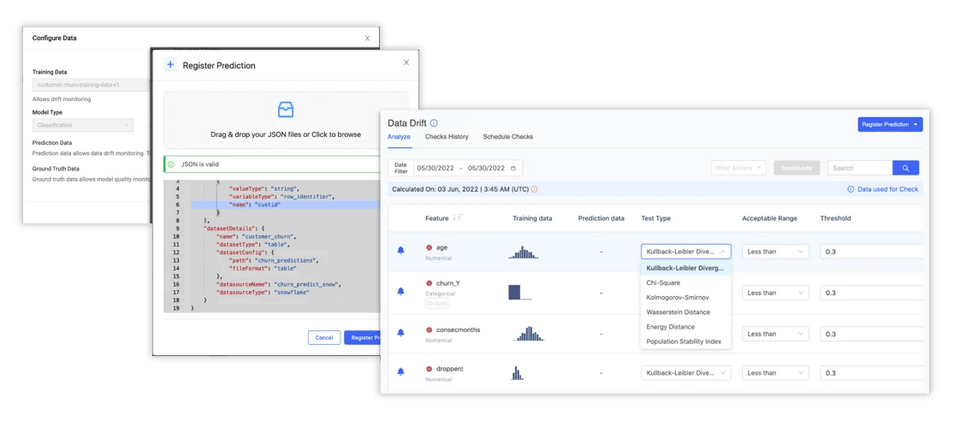Open the consecmonths training data histogram
The width and height of the screenshot is (960, 428).
coord(528,333)
